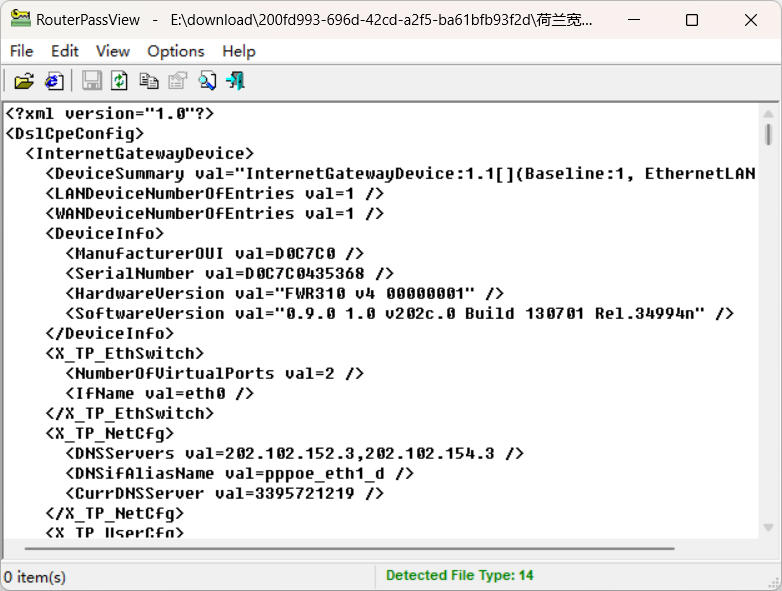Click the Find magnifier icon
The image size is (782, 591).
point(207,81)
